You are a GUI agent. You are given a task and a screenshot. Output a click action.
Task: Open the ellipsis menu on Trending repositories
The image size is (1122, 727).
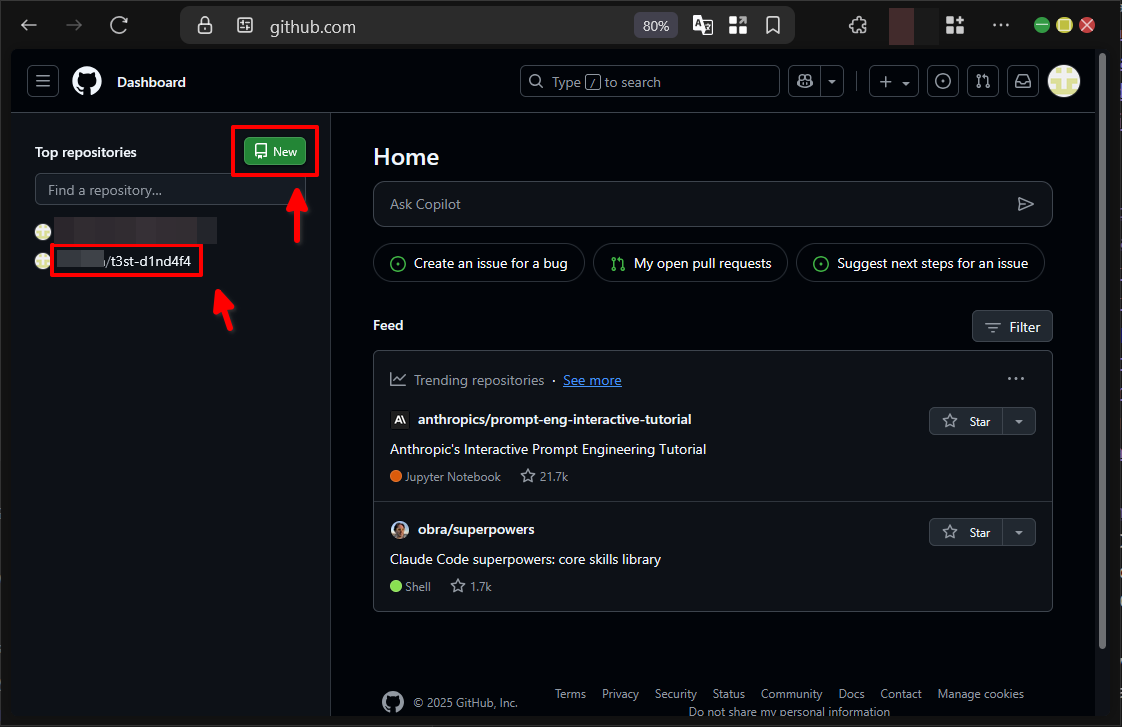click(x=1016, y=378)
